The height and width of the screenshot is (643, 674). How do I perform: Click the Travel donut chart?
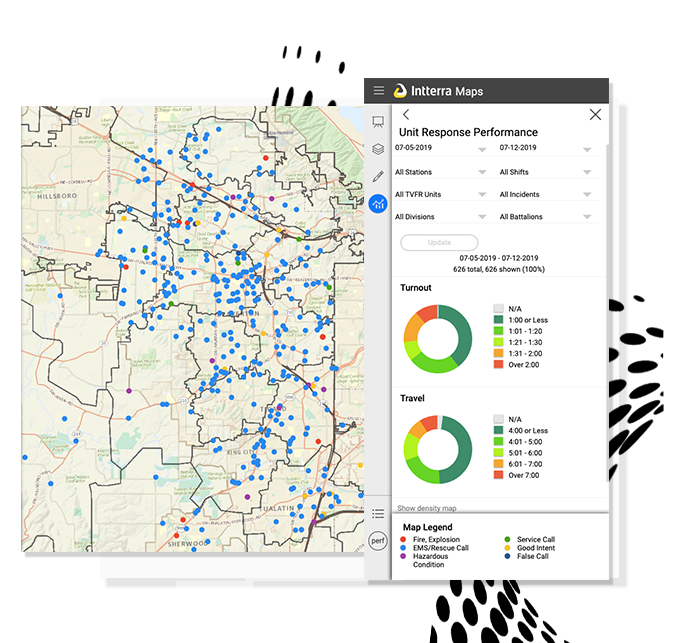pyautogui.click(x=438, y=449)
